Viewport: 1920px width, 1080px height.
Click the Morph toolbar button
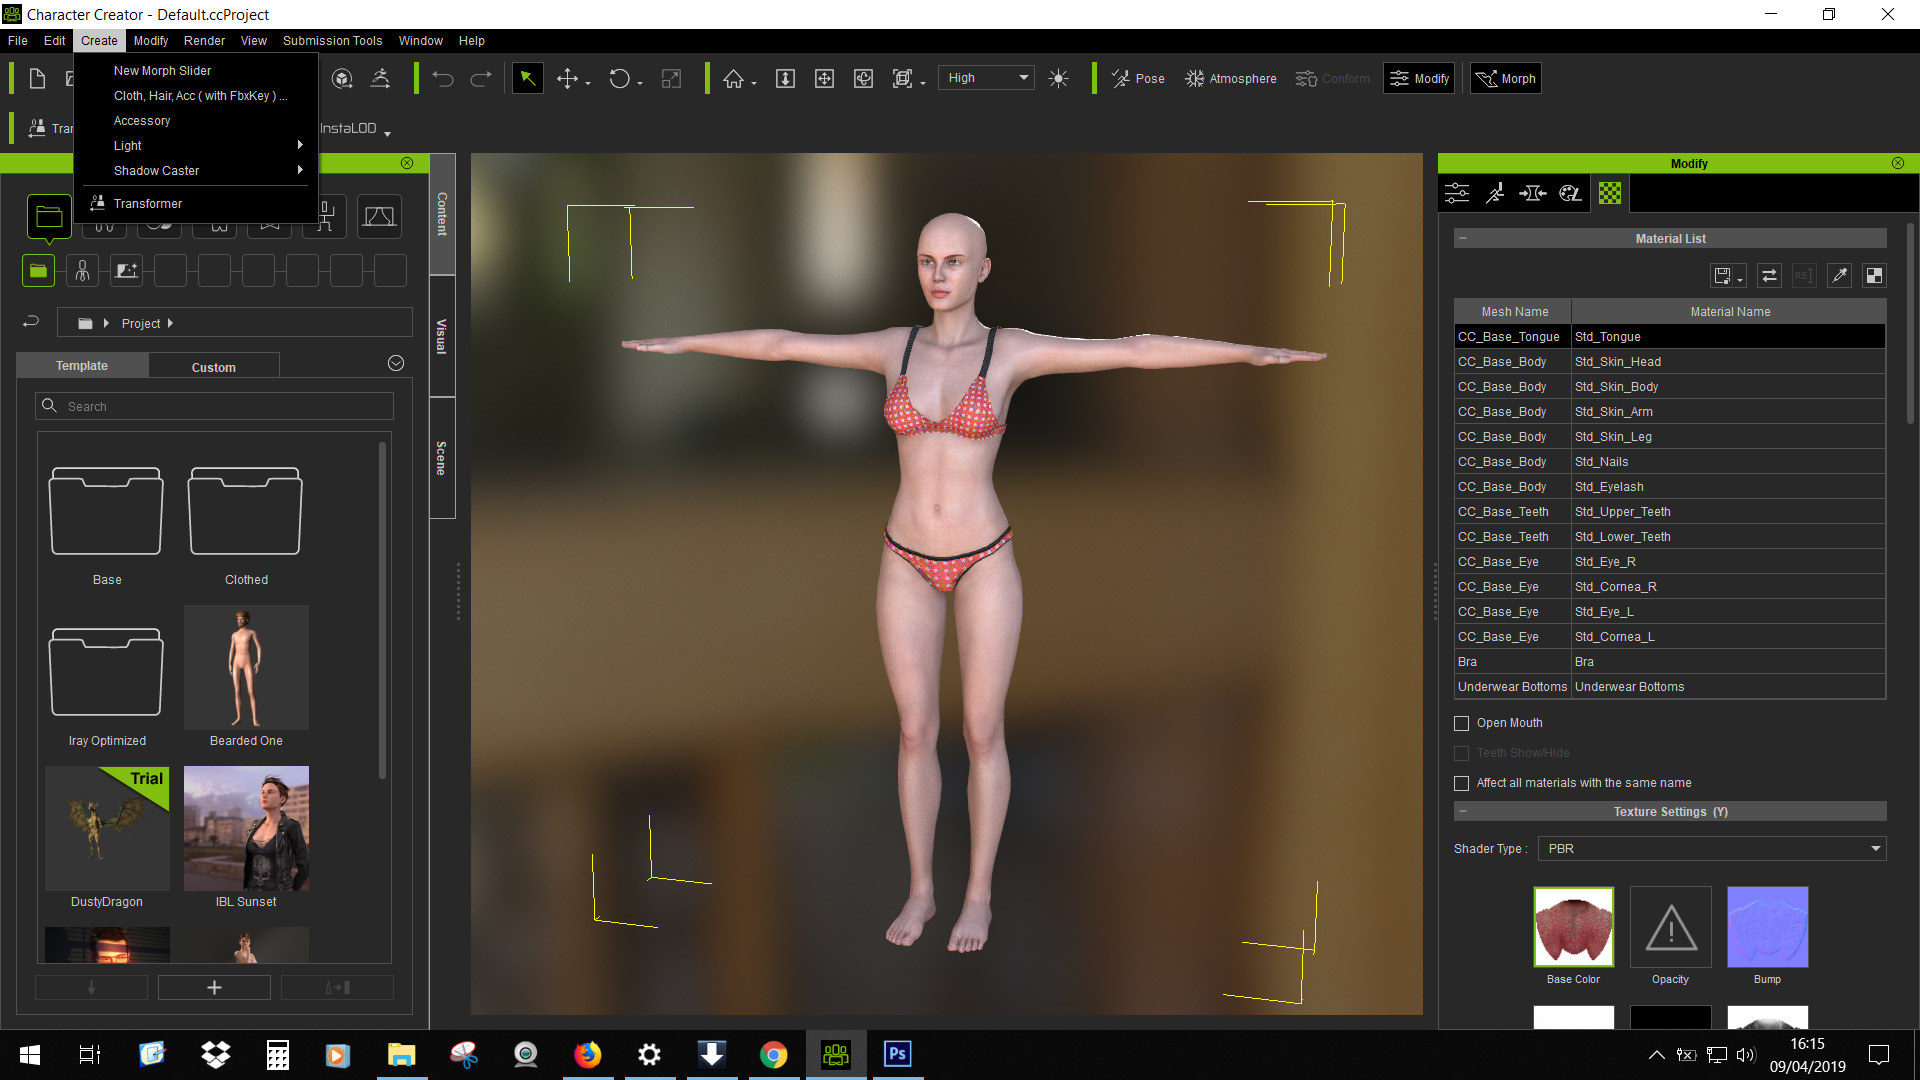click(x=1505, y=79)
